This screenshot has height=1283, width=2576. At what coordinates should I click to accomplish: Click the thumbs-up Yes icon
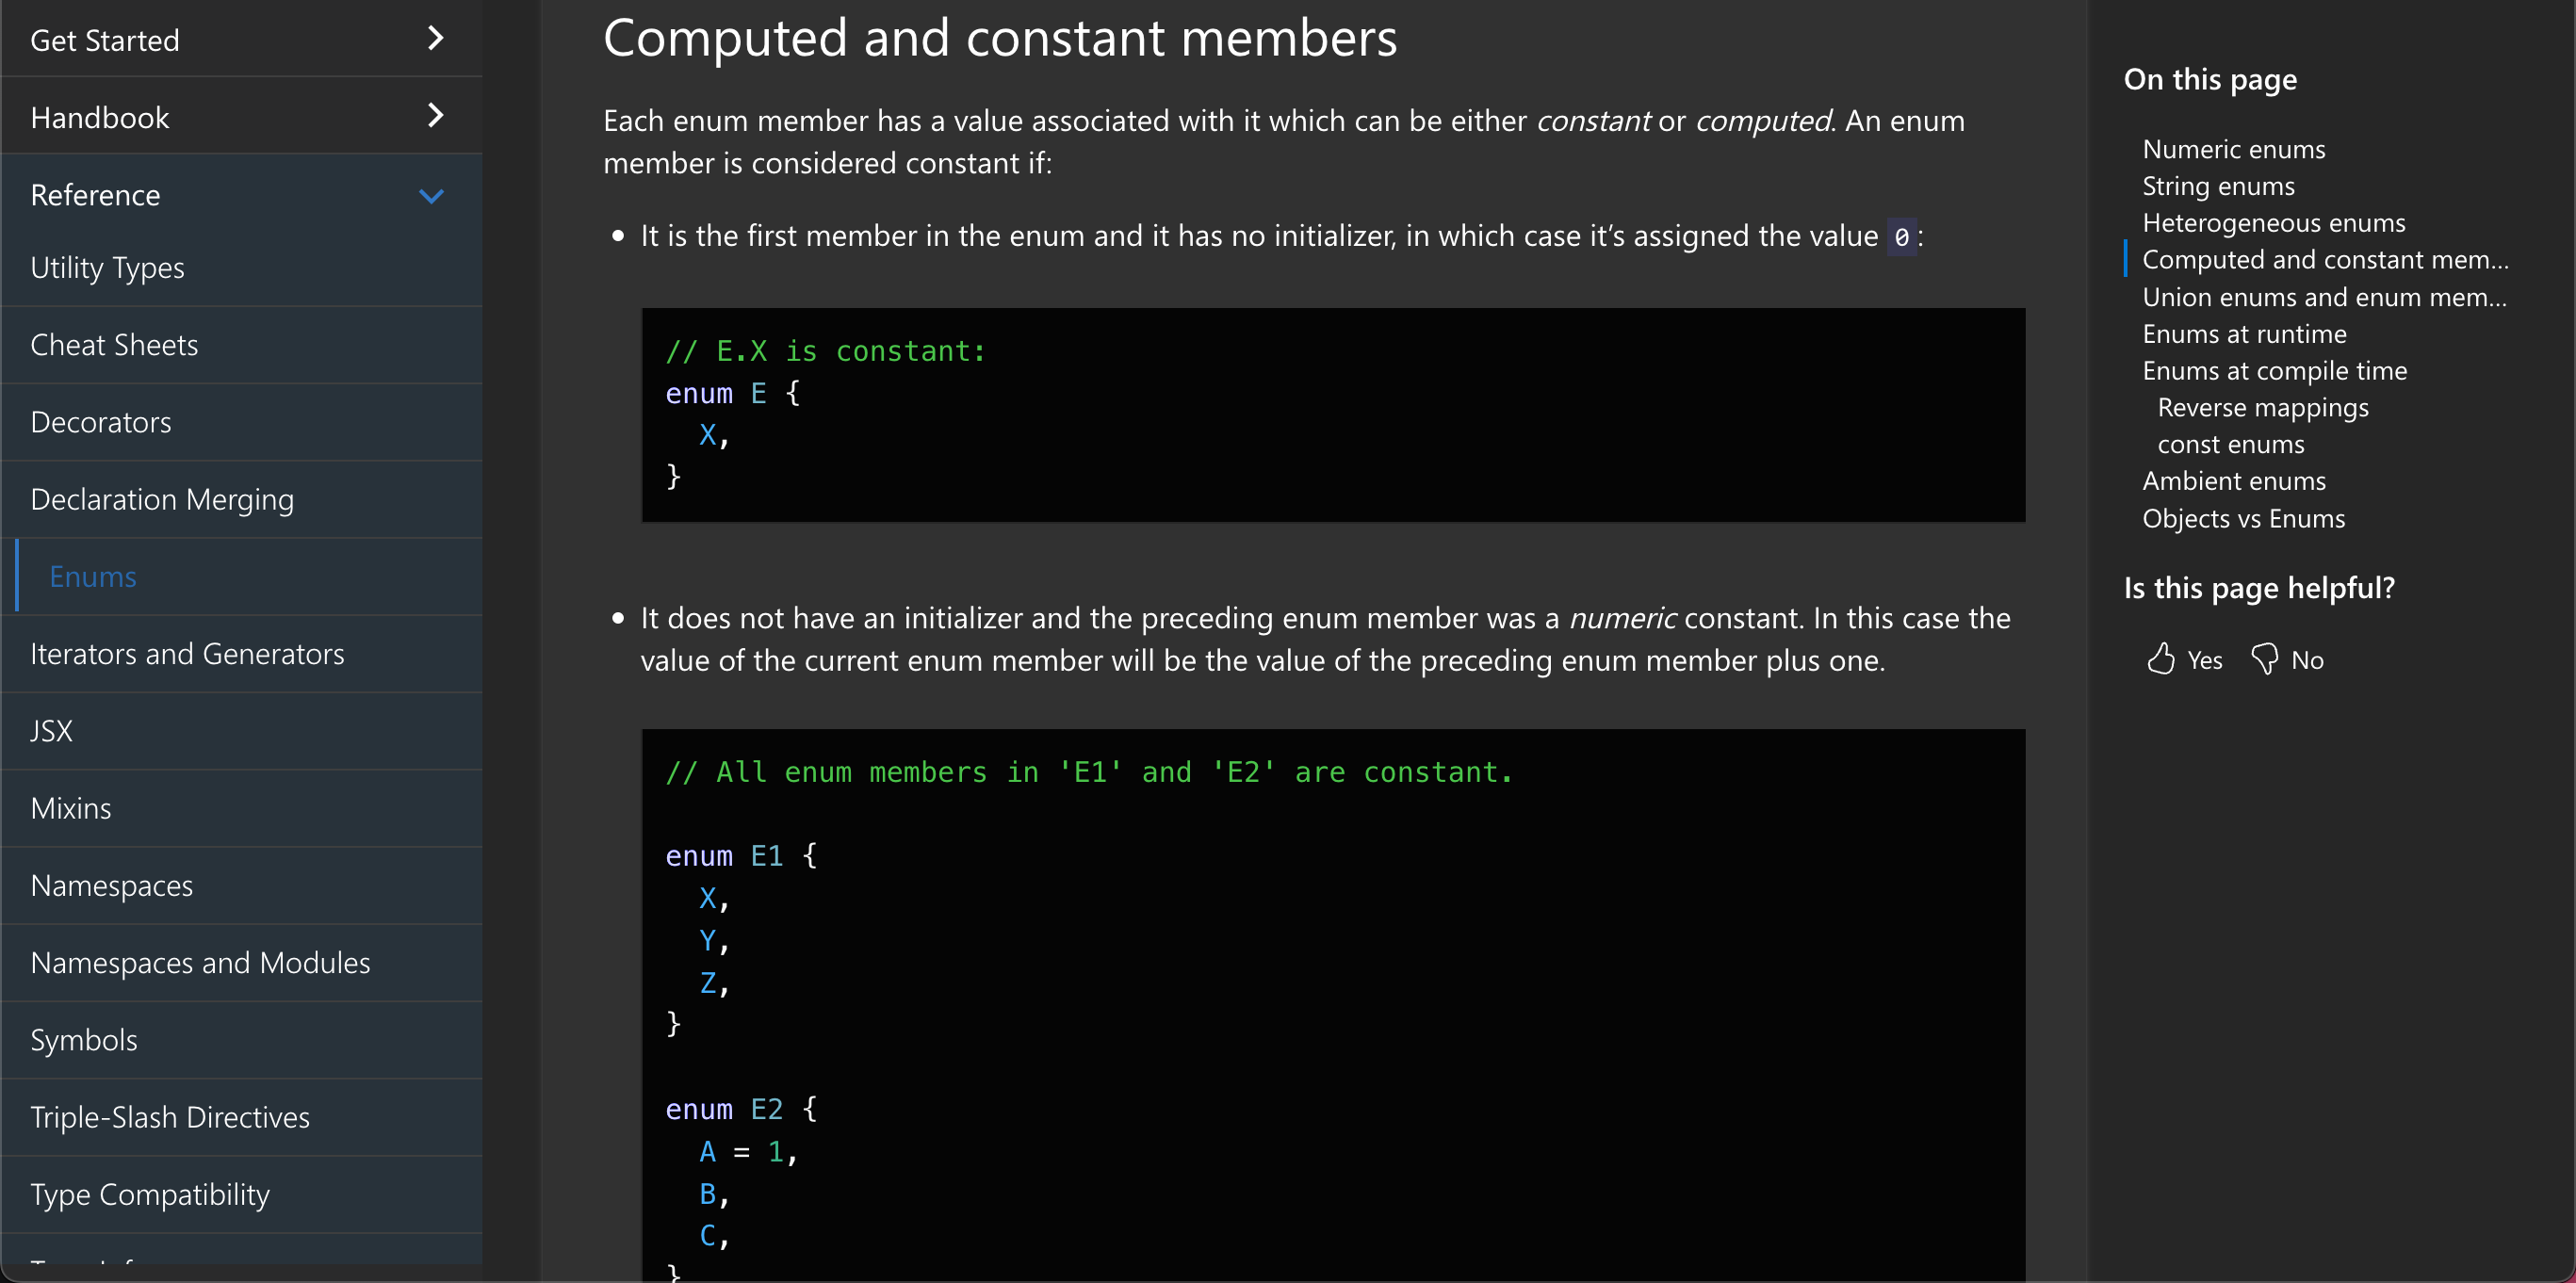[x=2160, y=659]
